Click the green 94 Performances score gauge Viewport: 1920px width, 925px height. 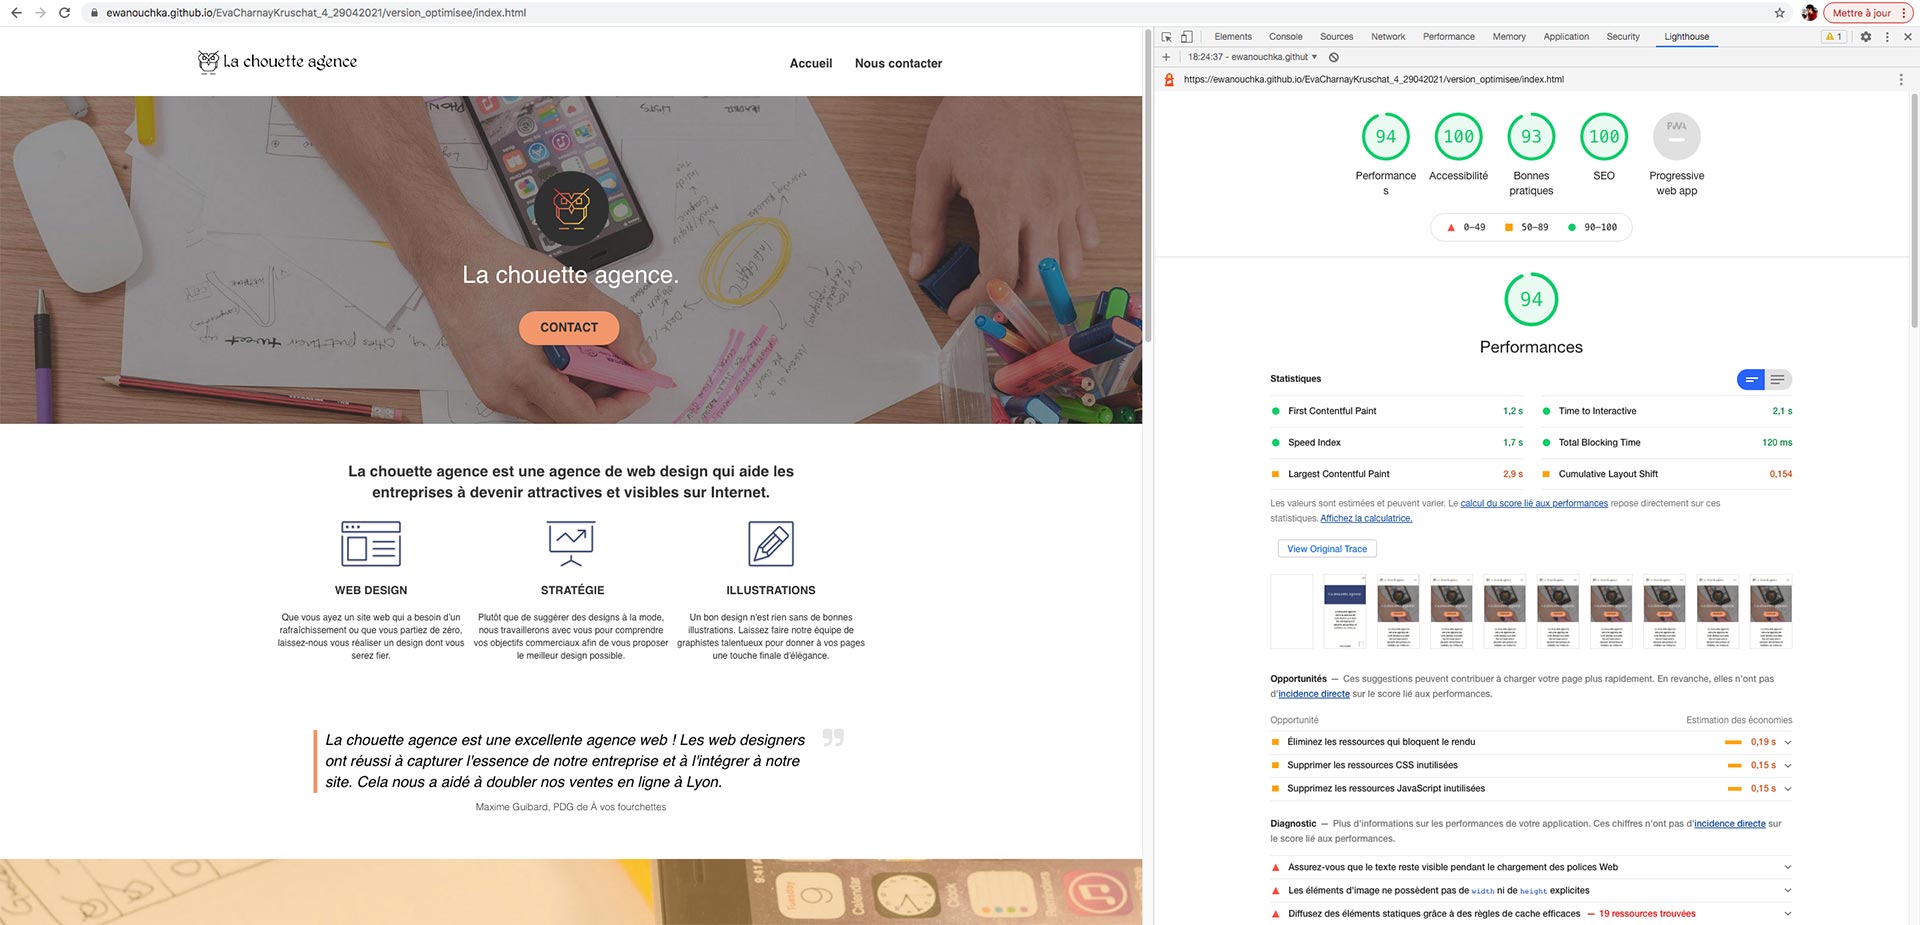1530,298
